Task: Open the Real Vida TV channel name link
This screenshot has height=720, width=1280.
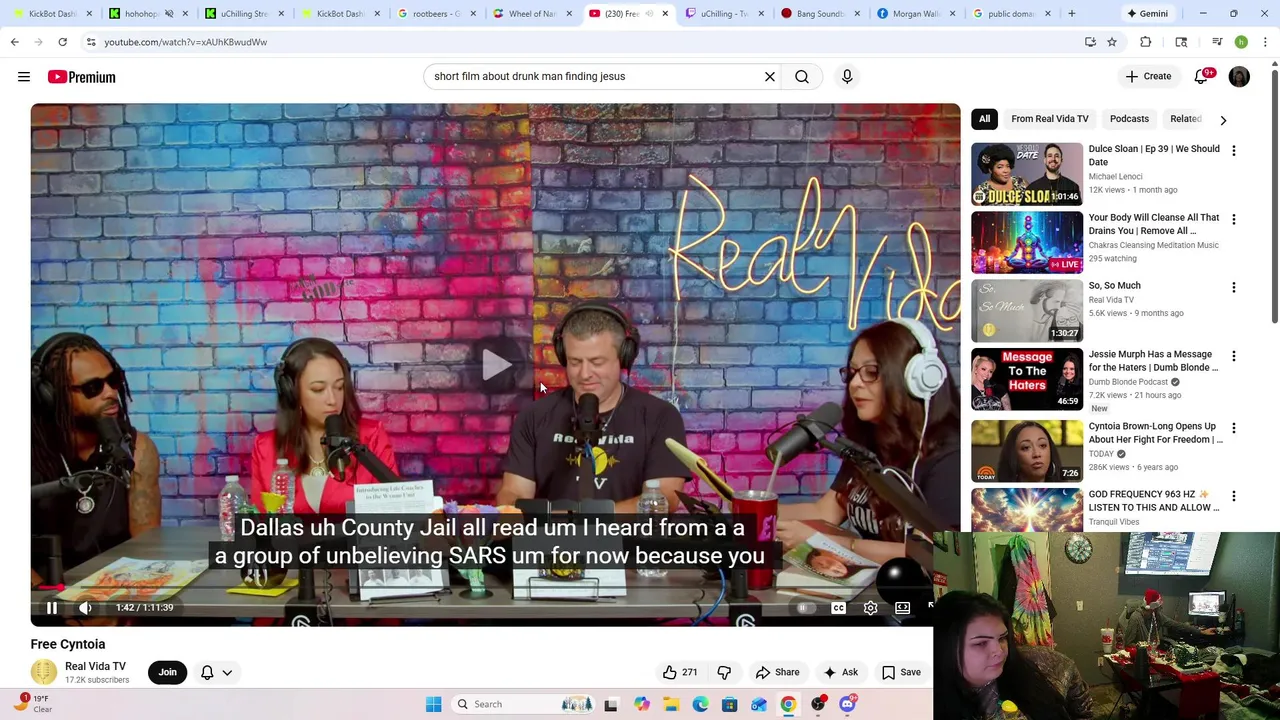Action: pyautogui.click(x=95, y=666)
